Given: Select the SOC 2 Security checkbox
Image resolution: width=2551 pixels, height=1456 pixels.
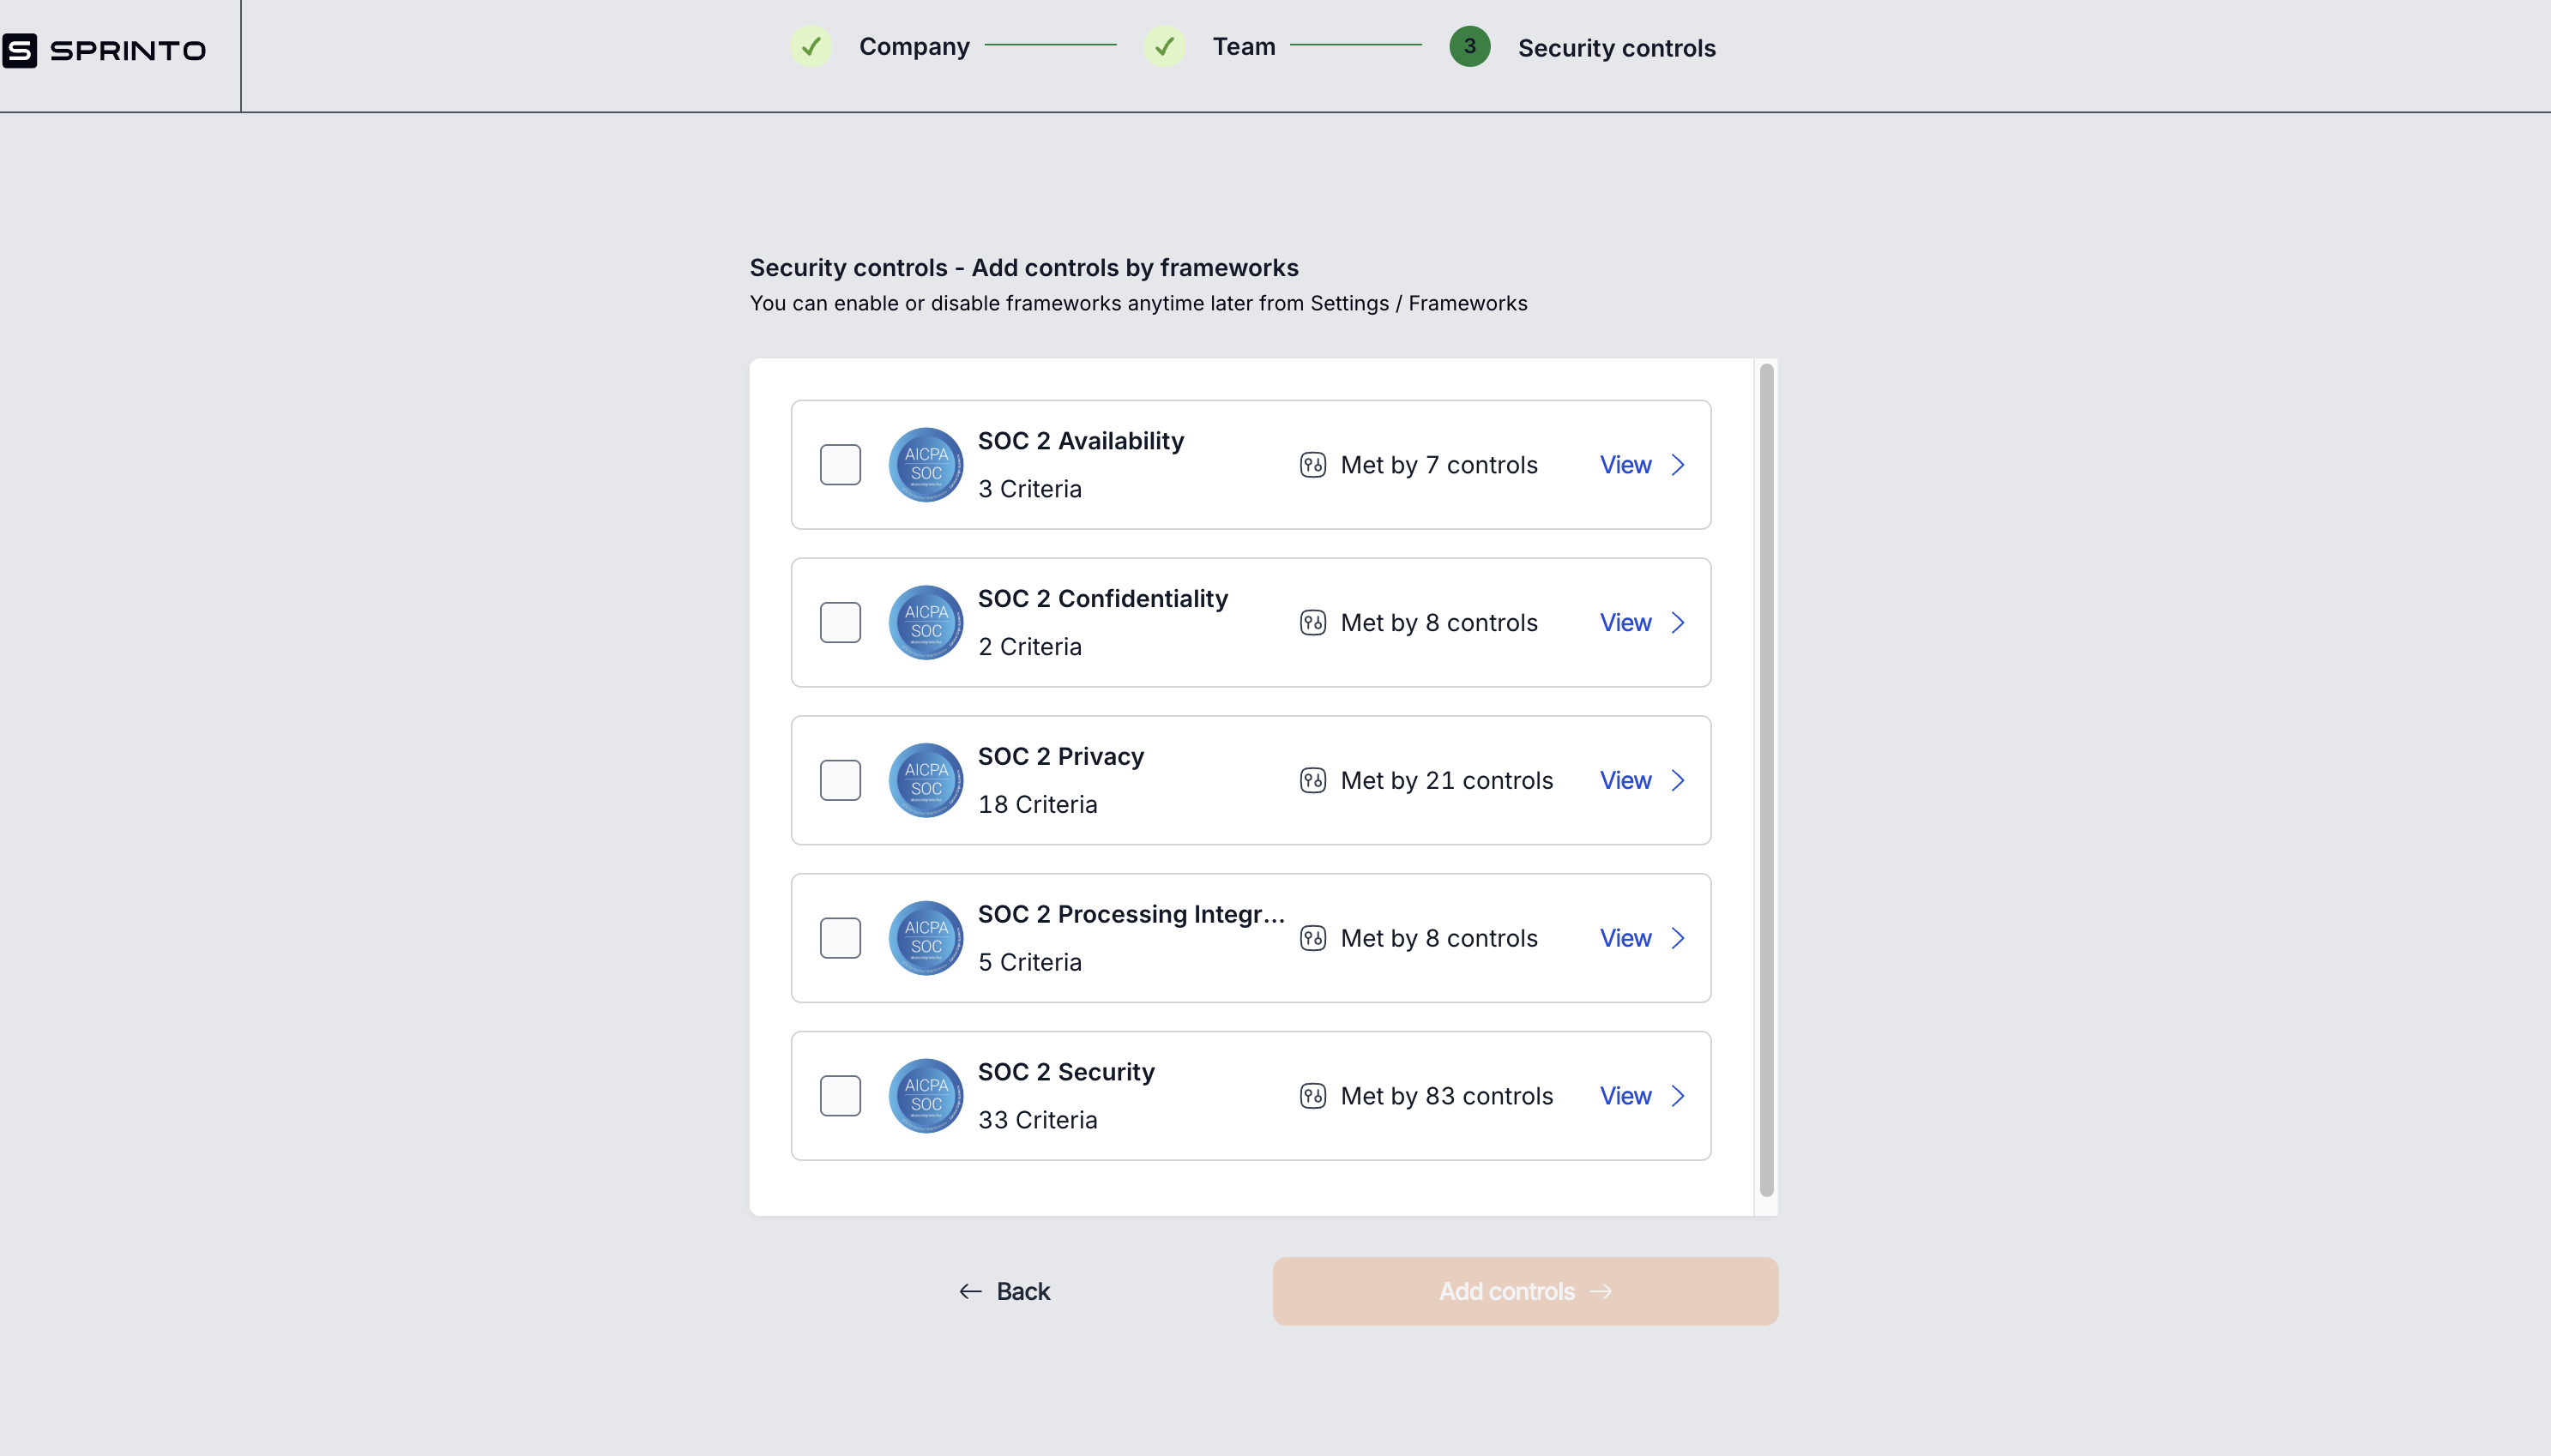Looking at the screenshot, I should coord(840,1096).
